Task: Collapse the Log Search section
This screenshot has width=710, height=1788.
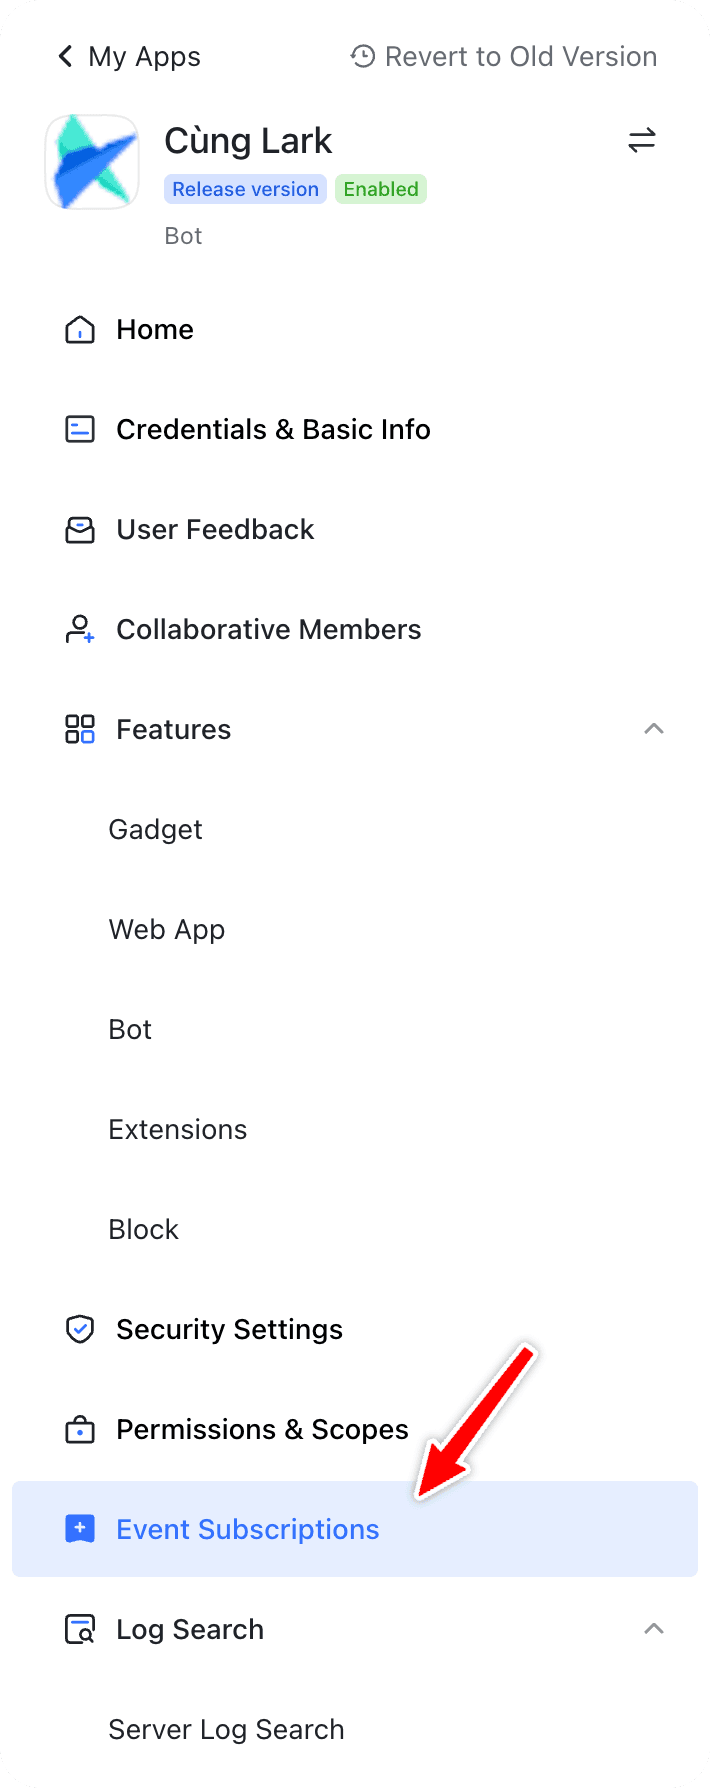Action: click(653, 1629)
